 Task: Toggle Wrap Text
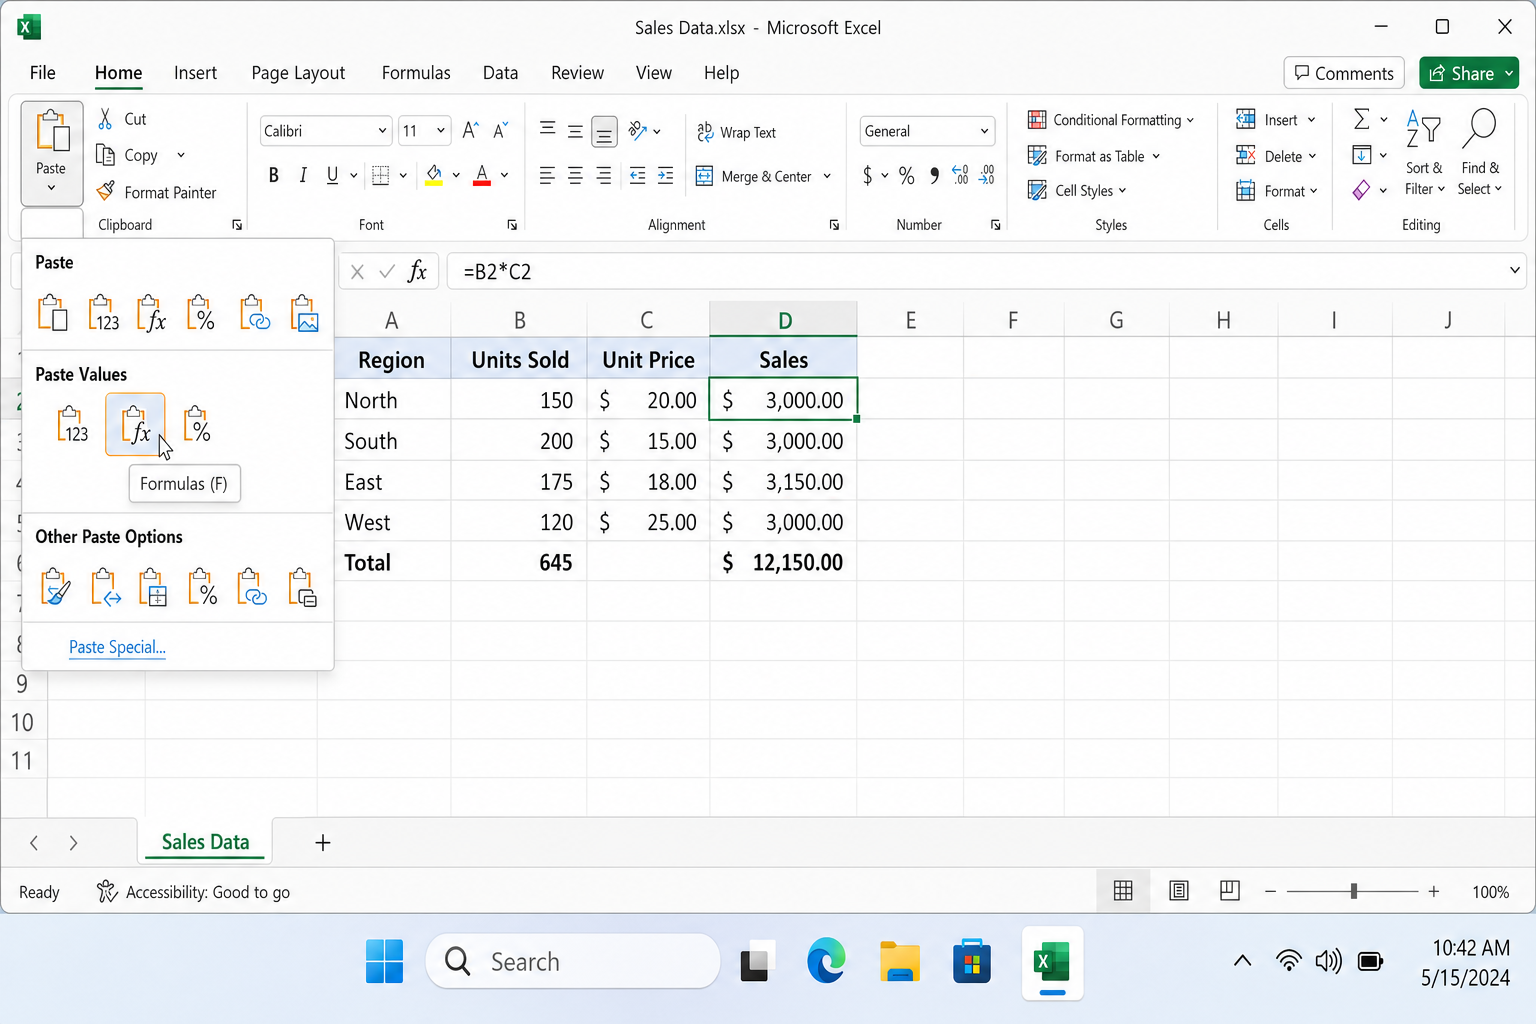[736, 132]
